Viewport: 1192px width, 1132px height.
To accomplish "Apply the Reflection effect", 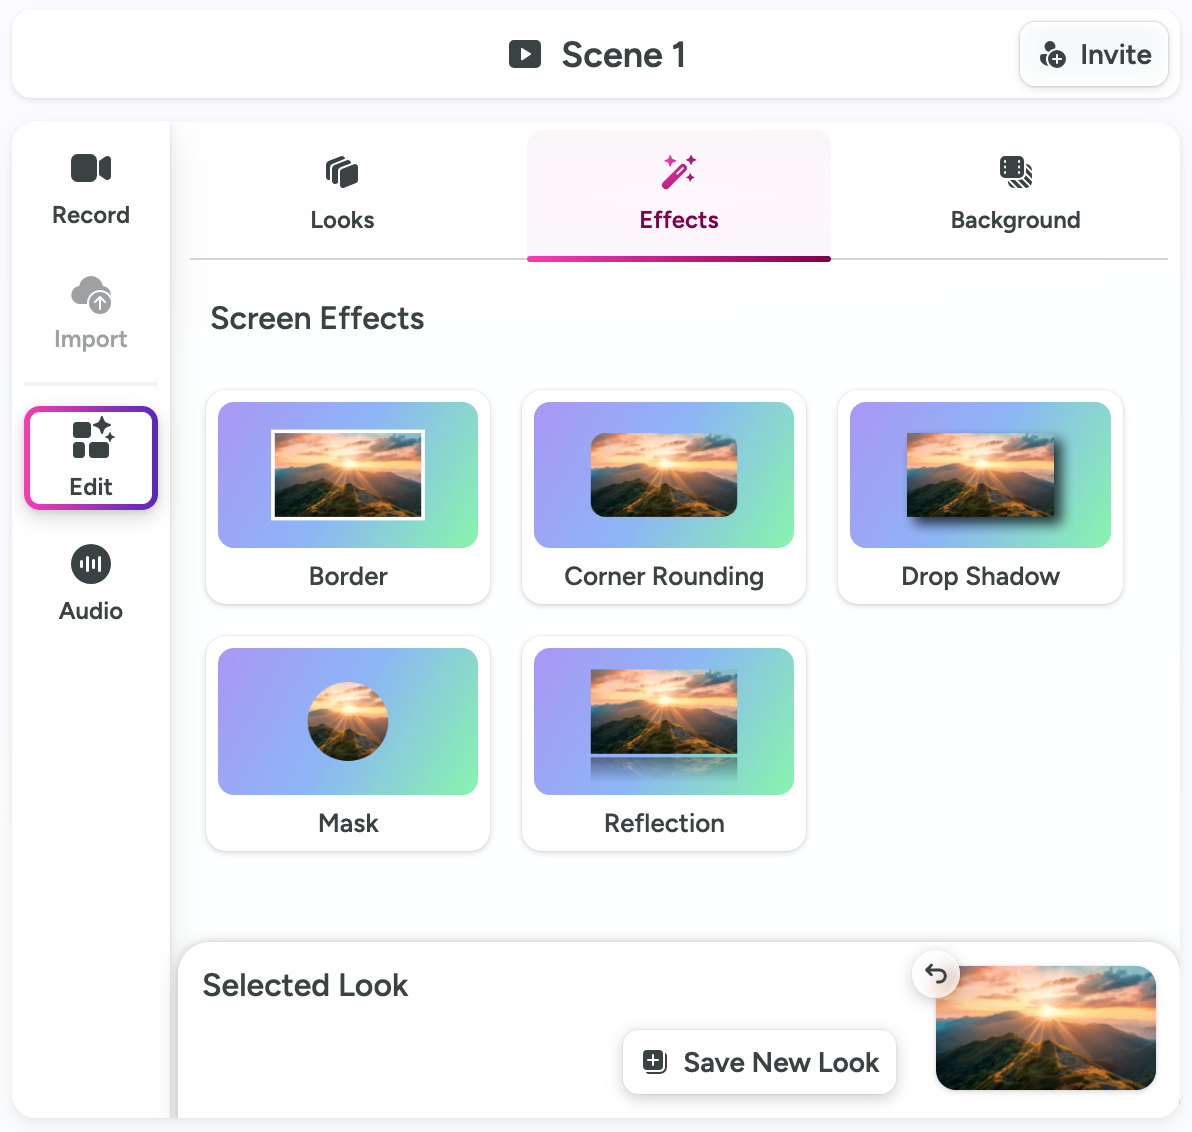I will [x=664, y=744].
